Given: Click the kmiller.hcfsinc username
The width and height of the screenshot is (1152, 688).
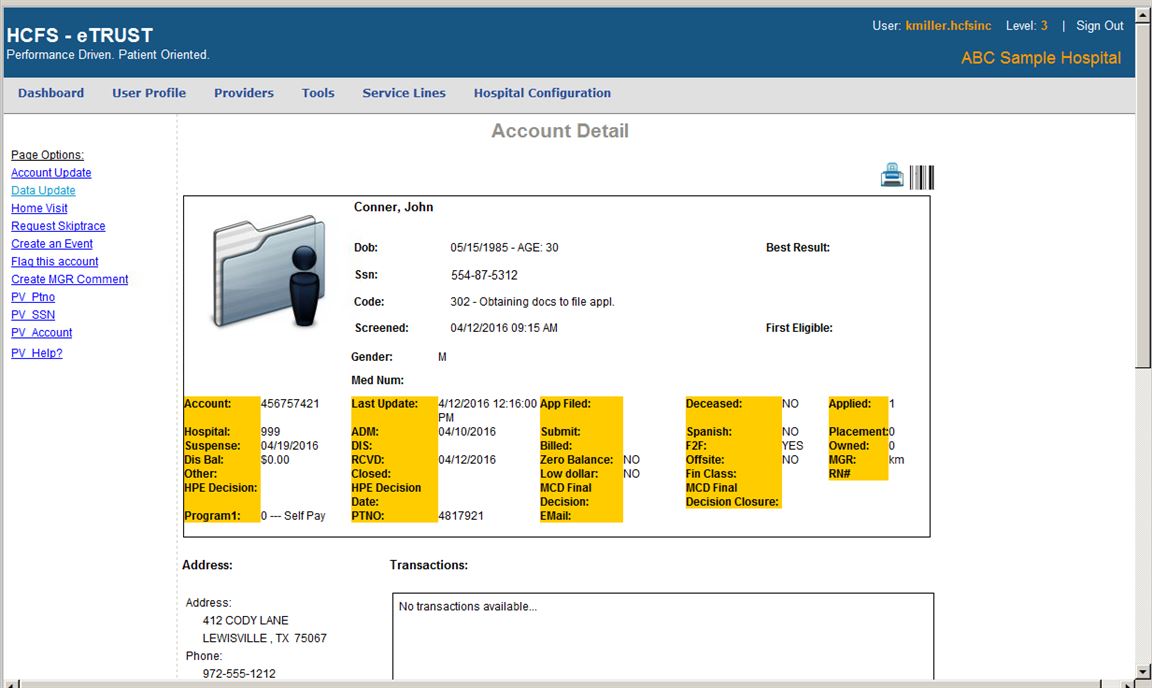Looking at the screenshot, I should pyautogui.click(x=948, y=26).
